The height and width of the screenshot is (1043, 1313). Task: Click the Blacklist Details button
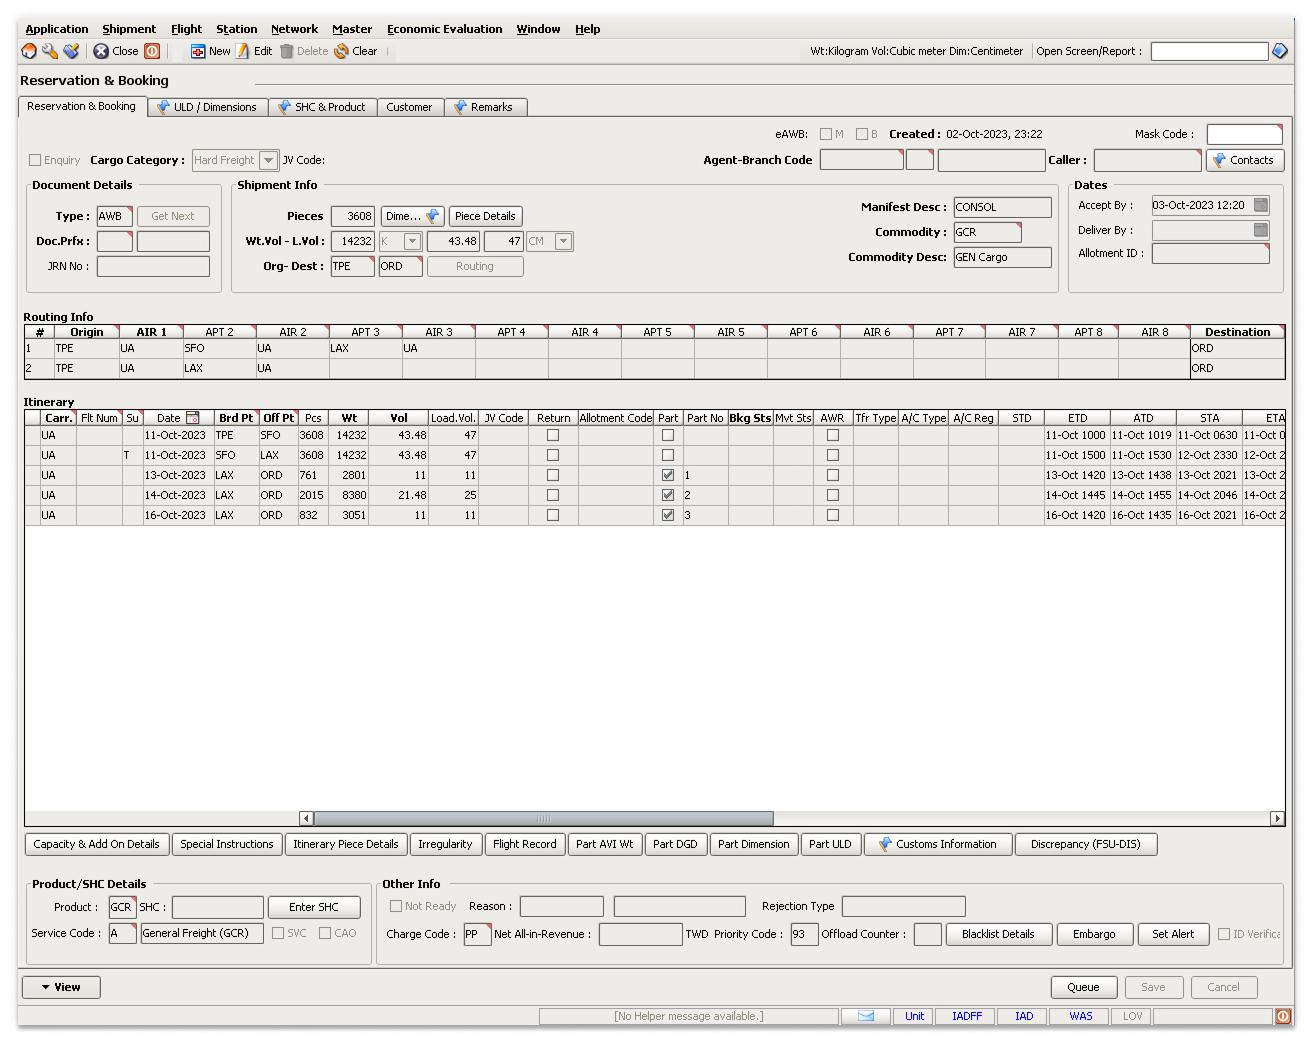pyautogui.click(x=998, y=934)
